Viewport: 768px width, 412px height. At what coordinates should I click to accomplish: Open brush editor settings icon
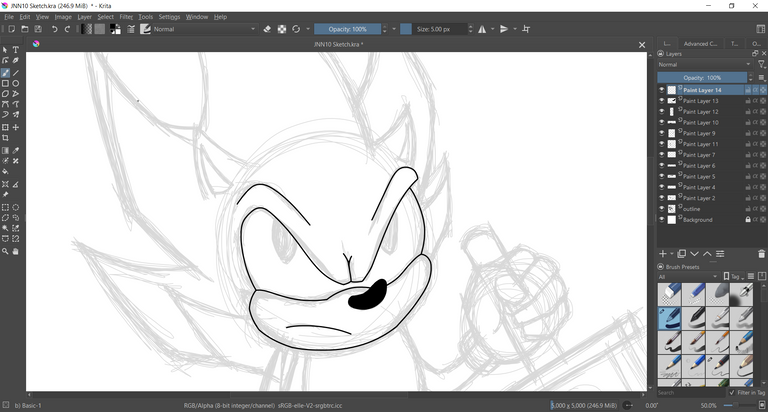coord(131,29)
